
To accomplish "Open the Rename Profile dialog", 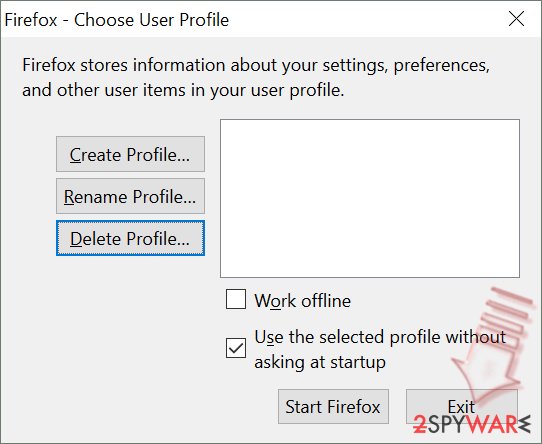I will coord(130,196).
